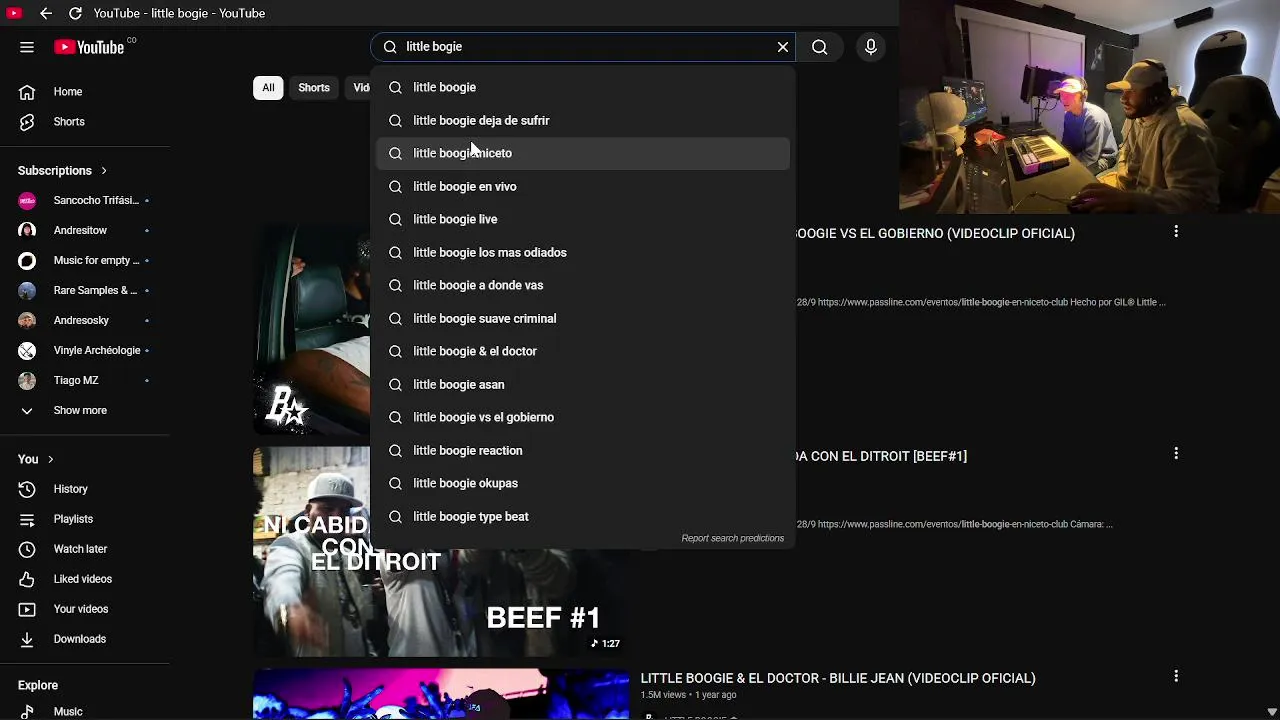Open options menu for Beef #1 video

click(1176, 454)
